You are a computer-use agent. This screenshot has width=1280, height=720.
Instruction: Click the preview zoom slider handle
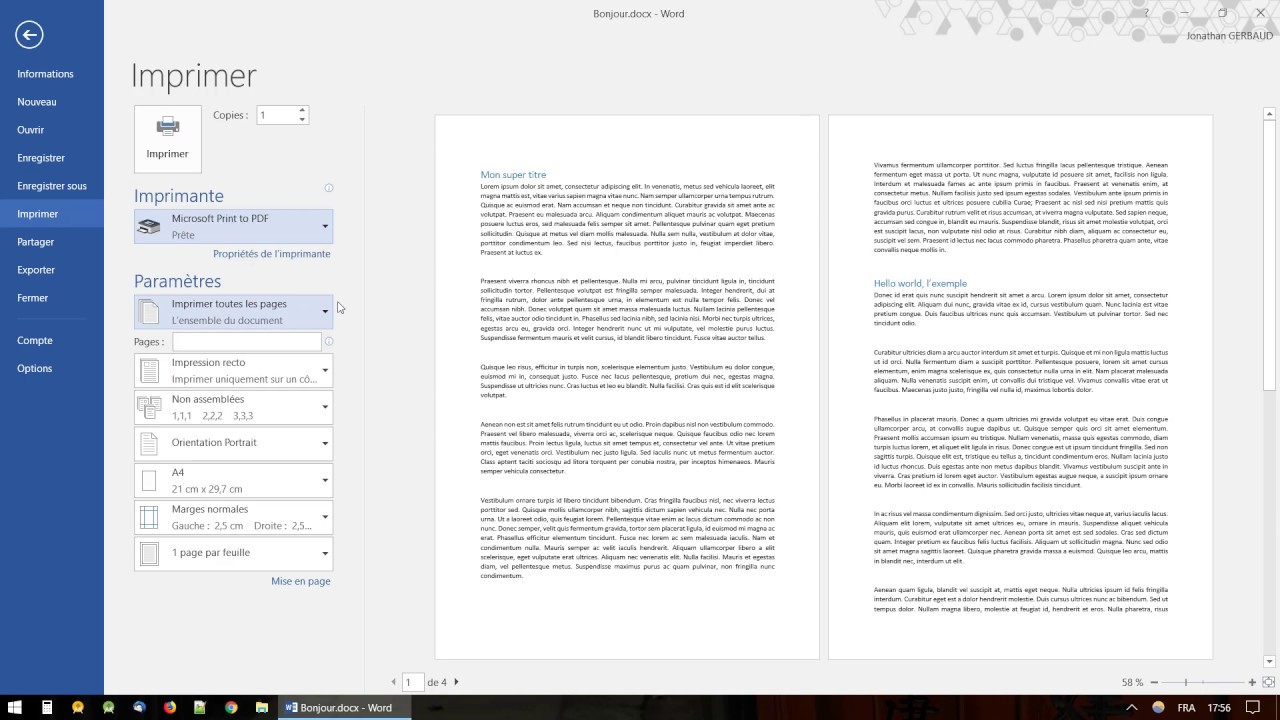(x=1186, y=682)
